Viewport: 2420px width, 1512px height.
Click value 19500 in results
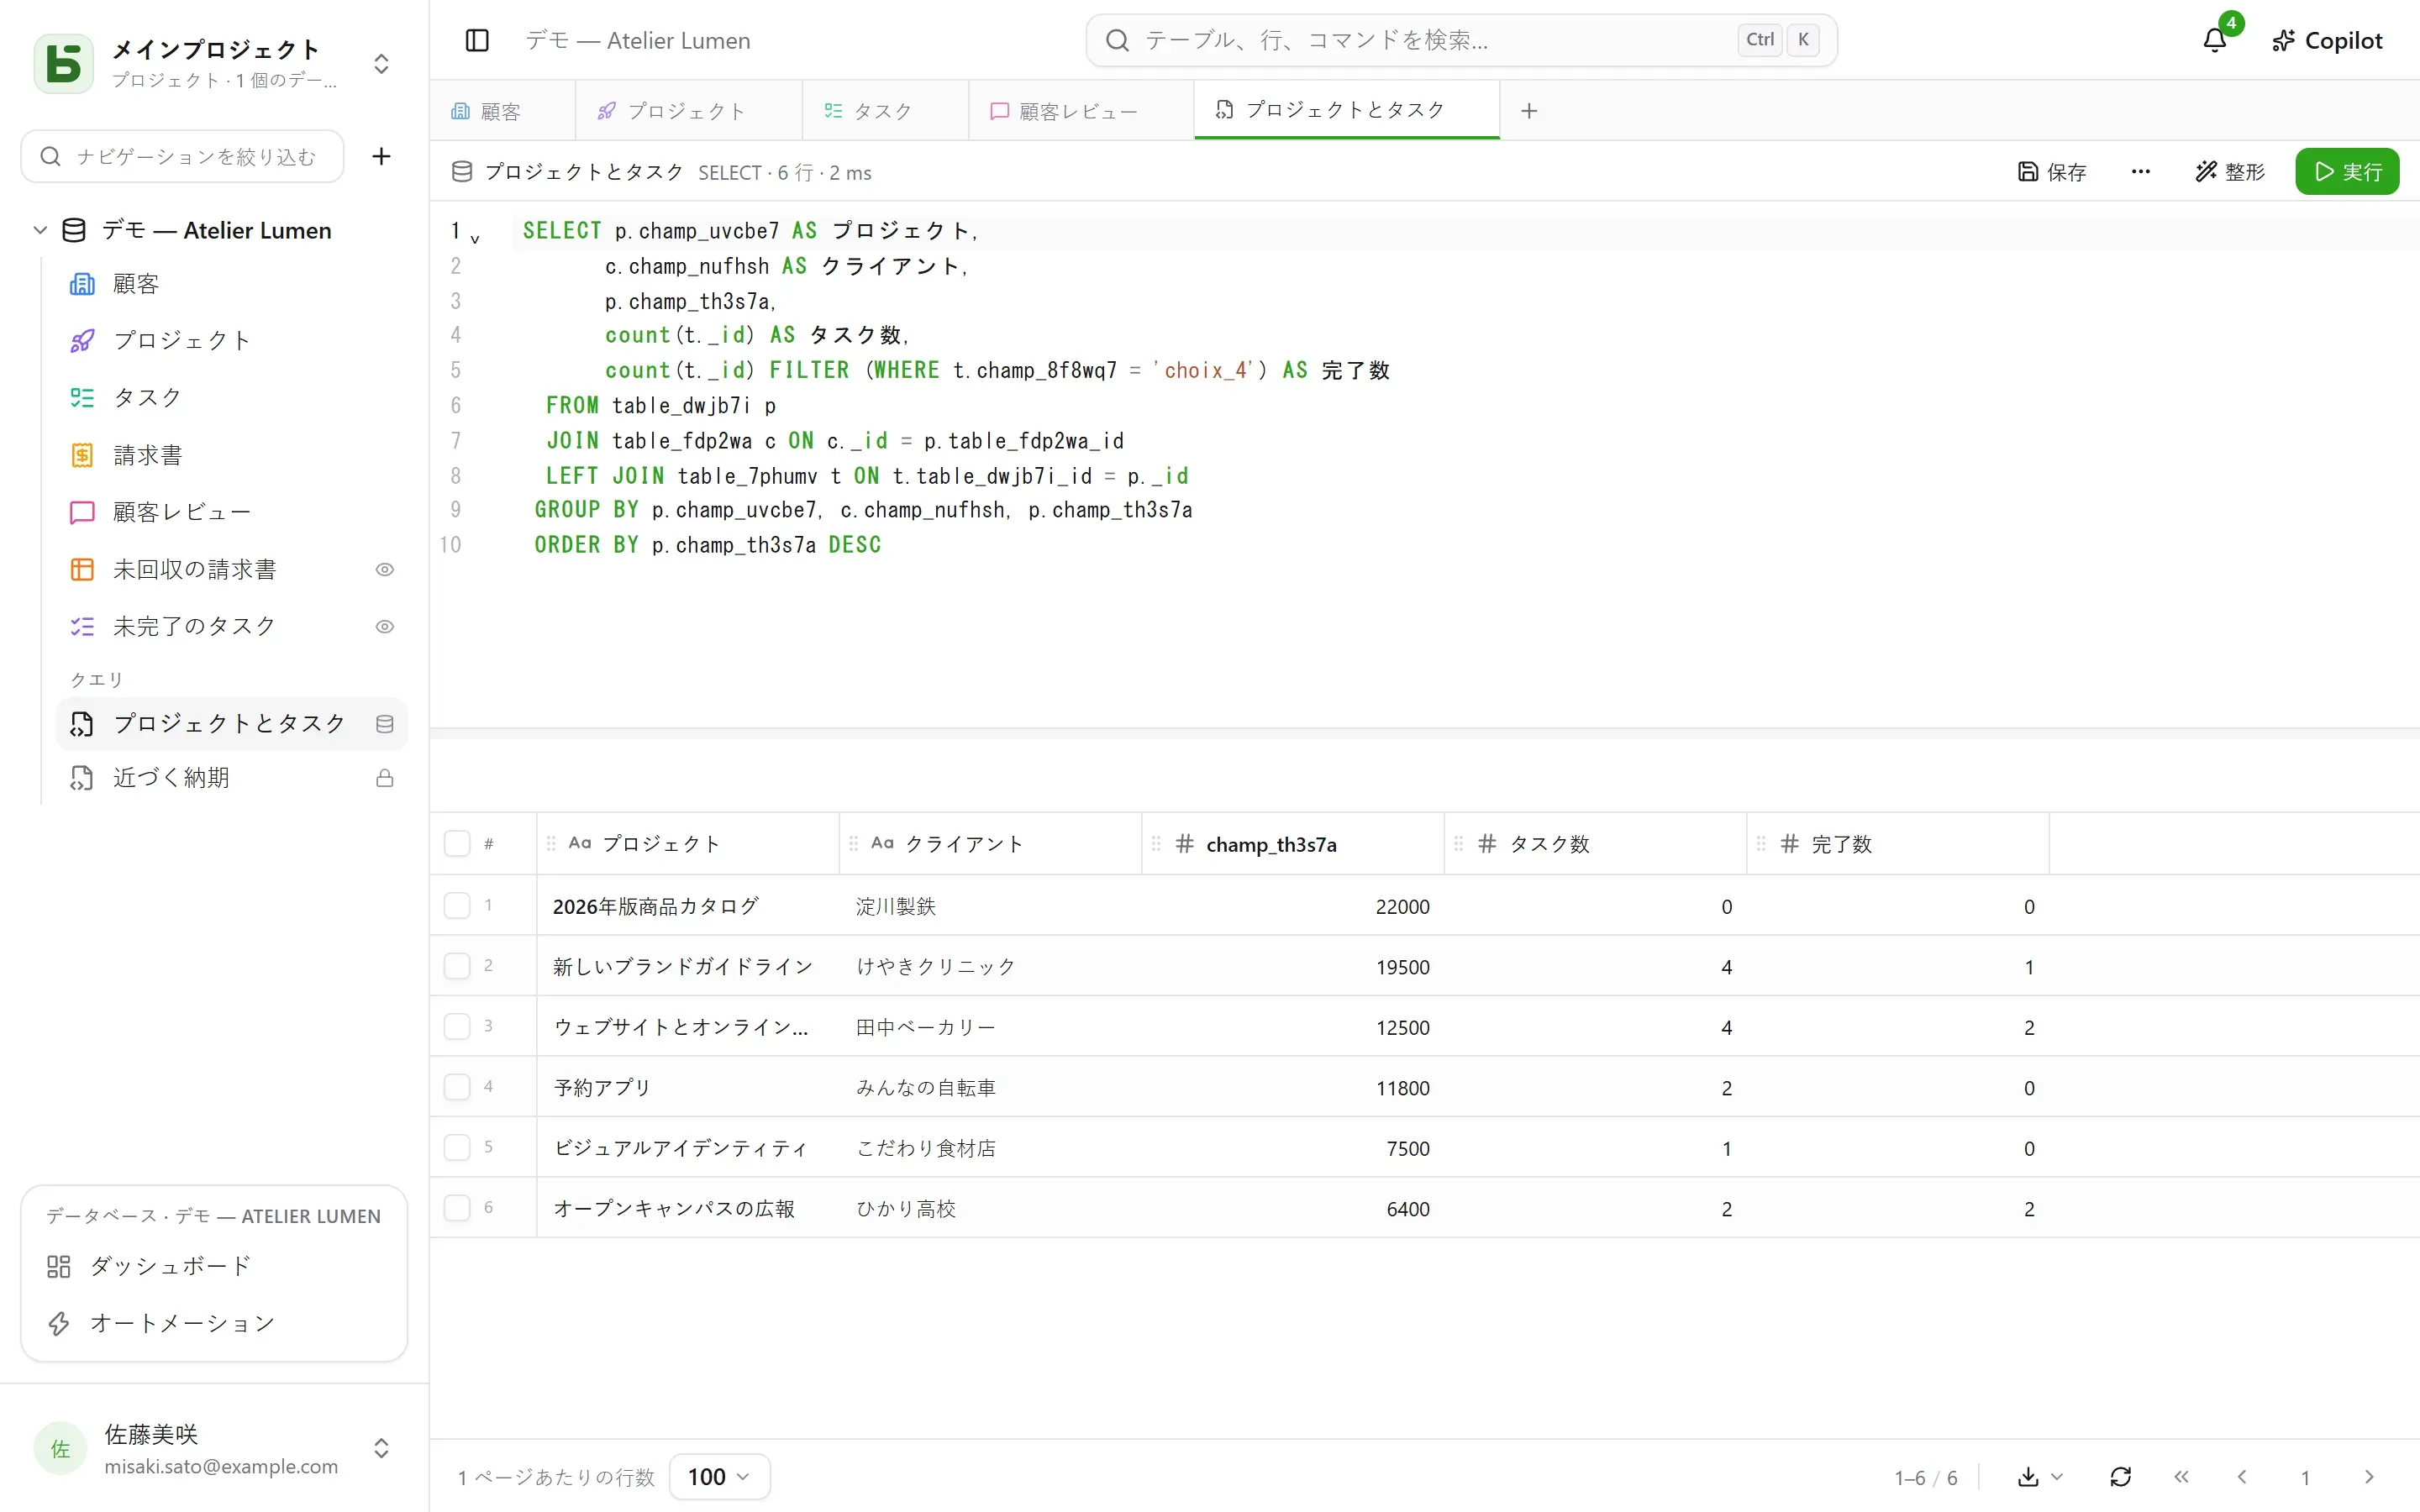1402,968
